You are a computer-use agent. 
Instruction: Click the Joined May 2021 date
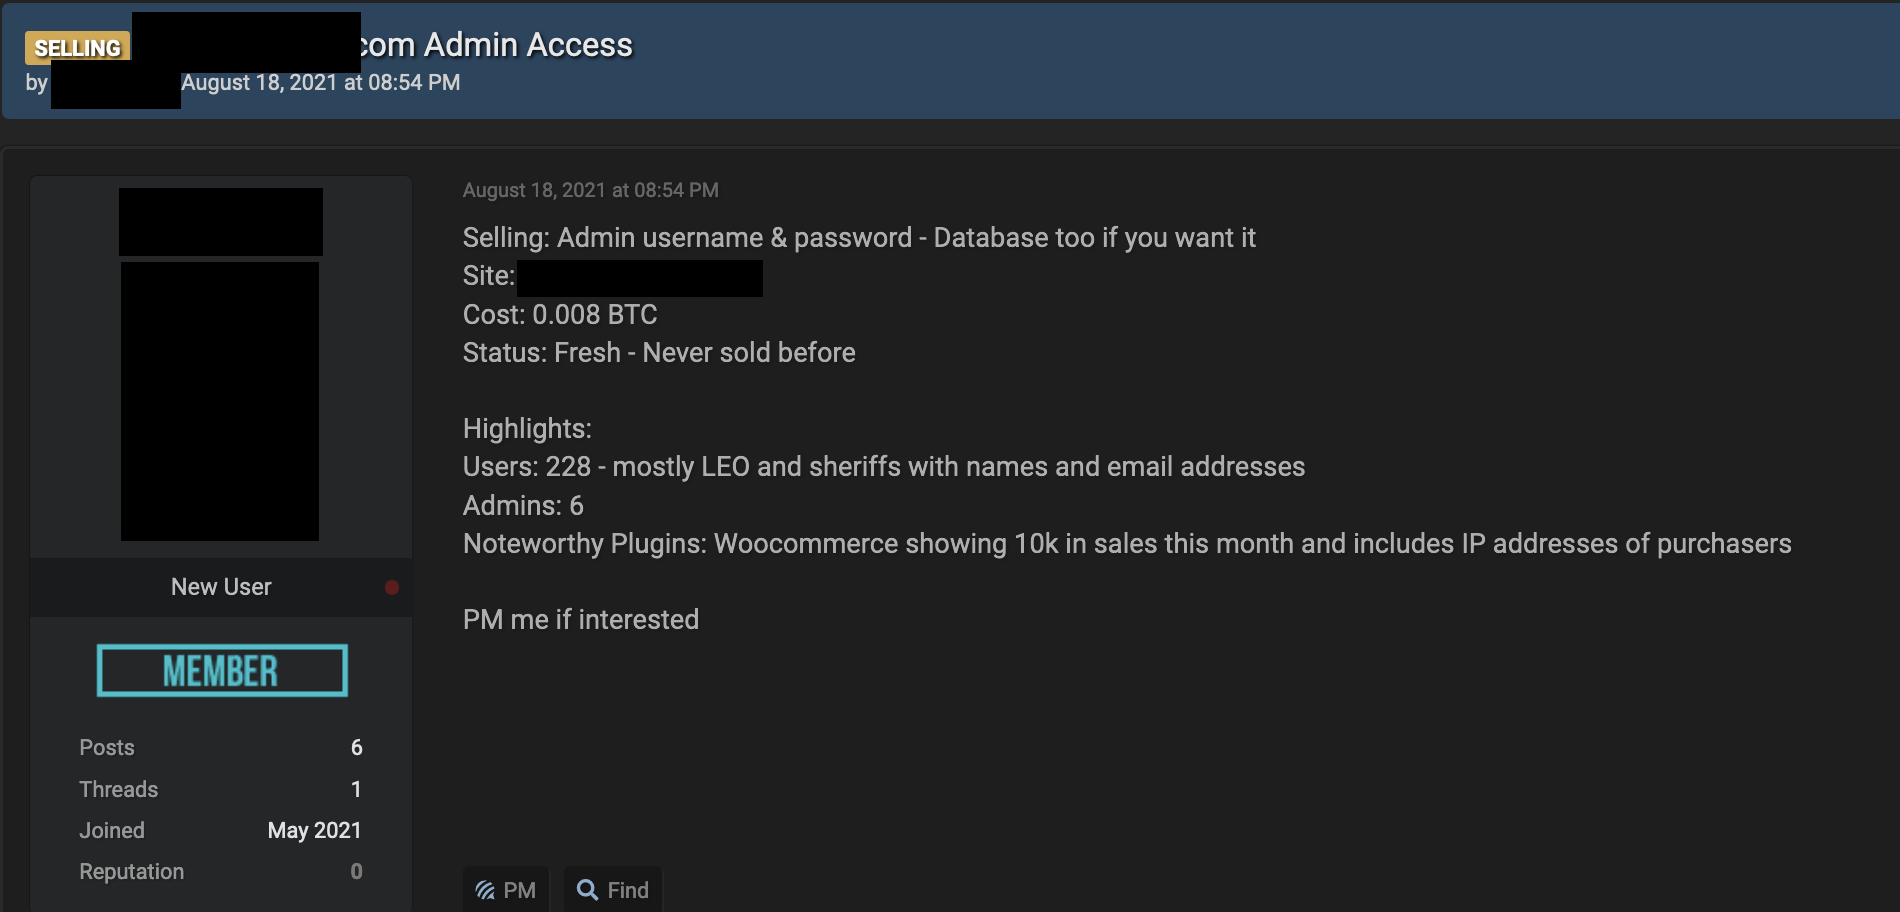pos(314,830)
